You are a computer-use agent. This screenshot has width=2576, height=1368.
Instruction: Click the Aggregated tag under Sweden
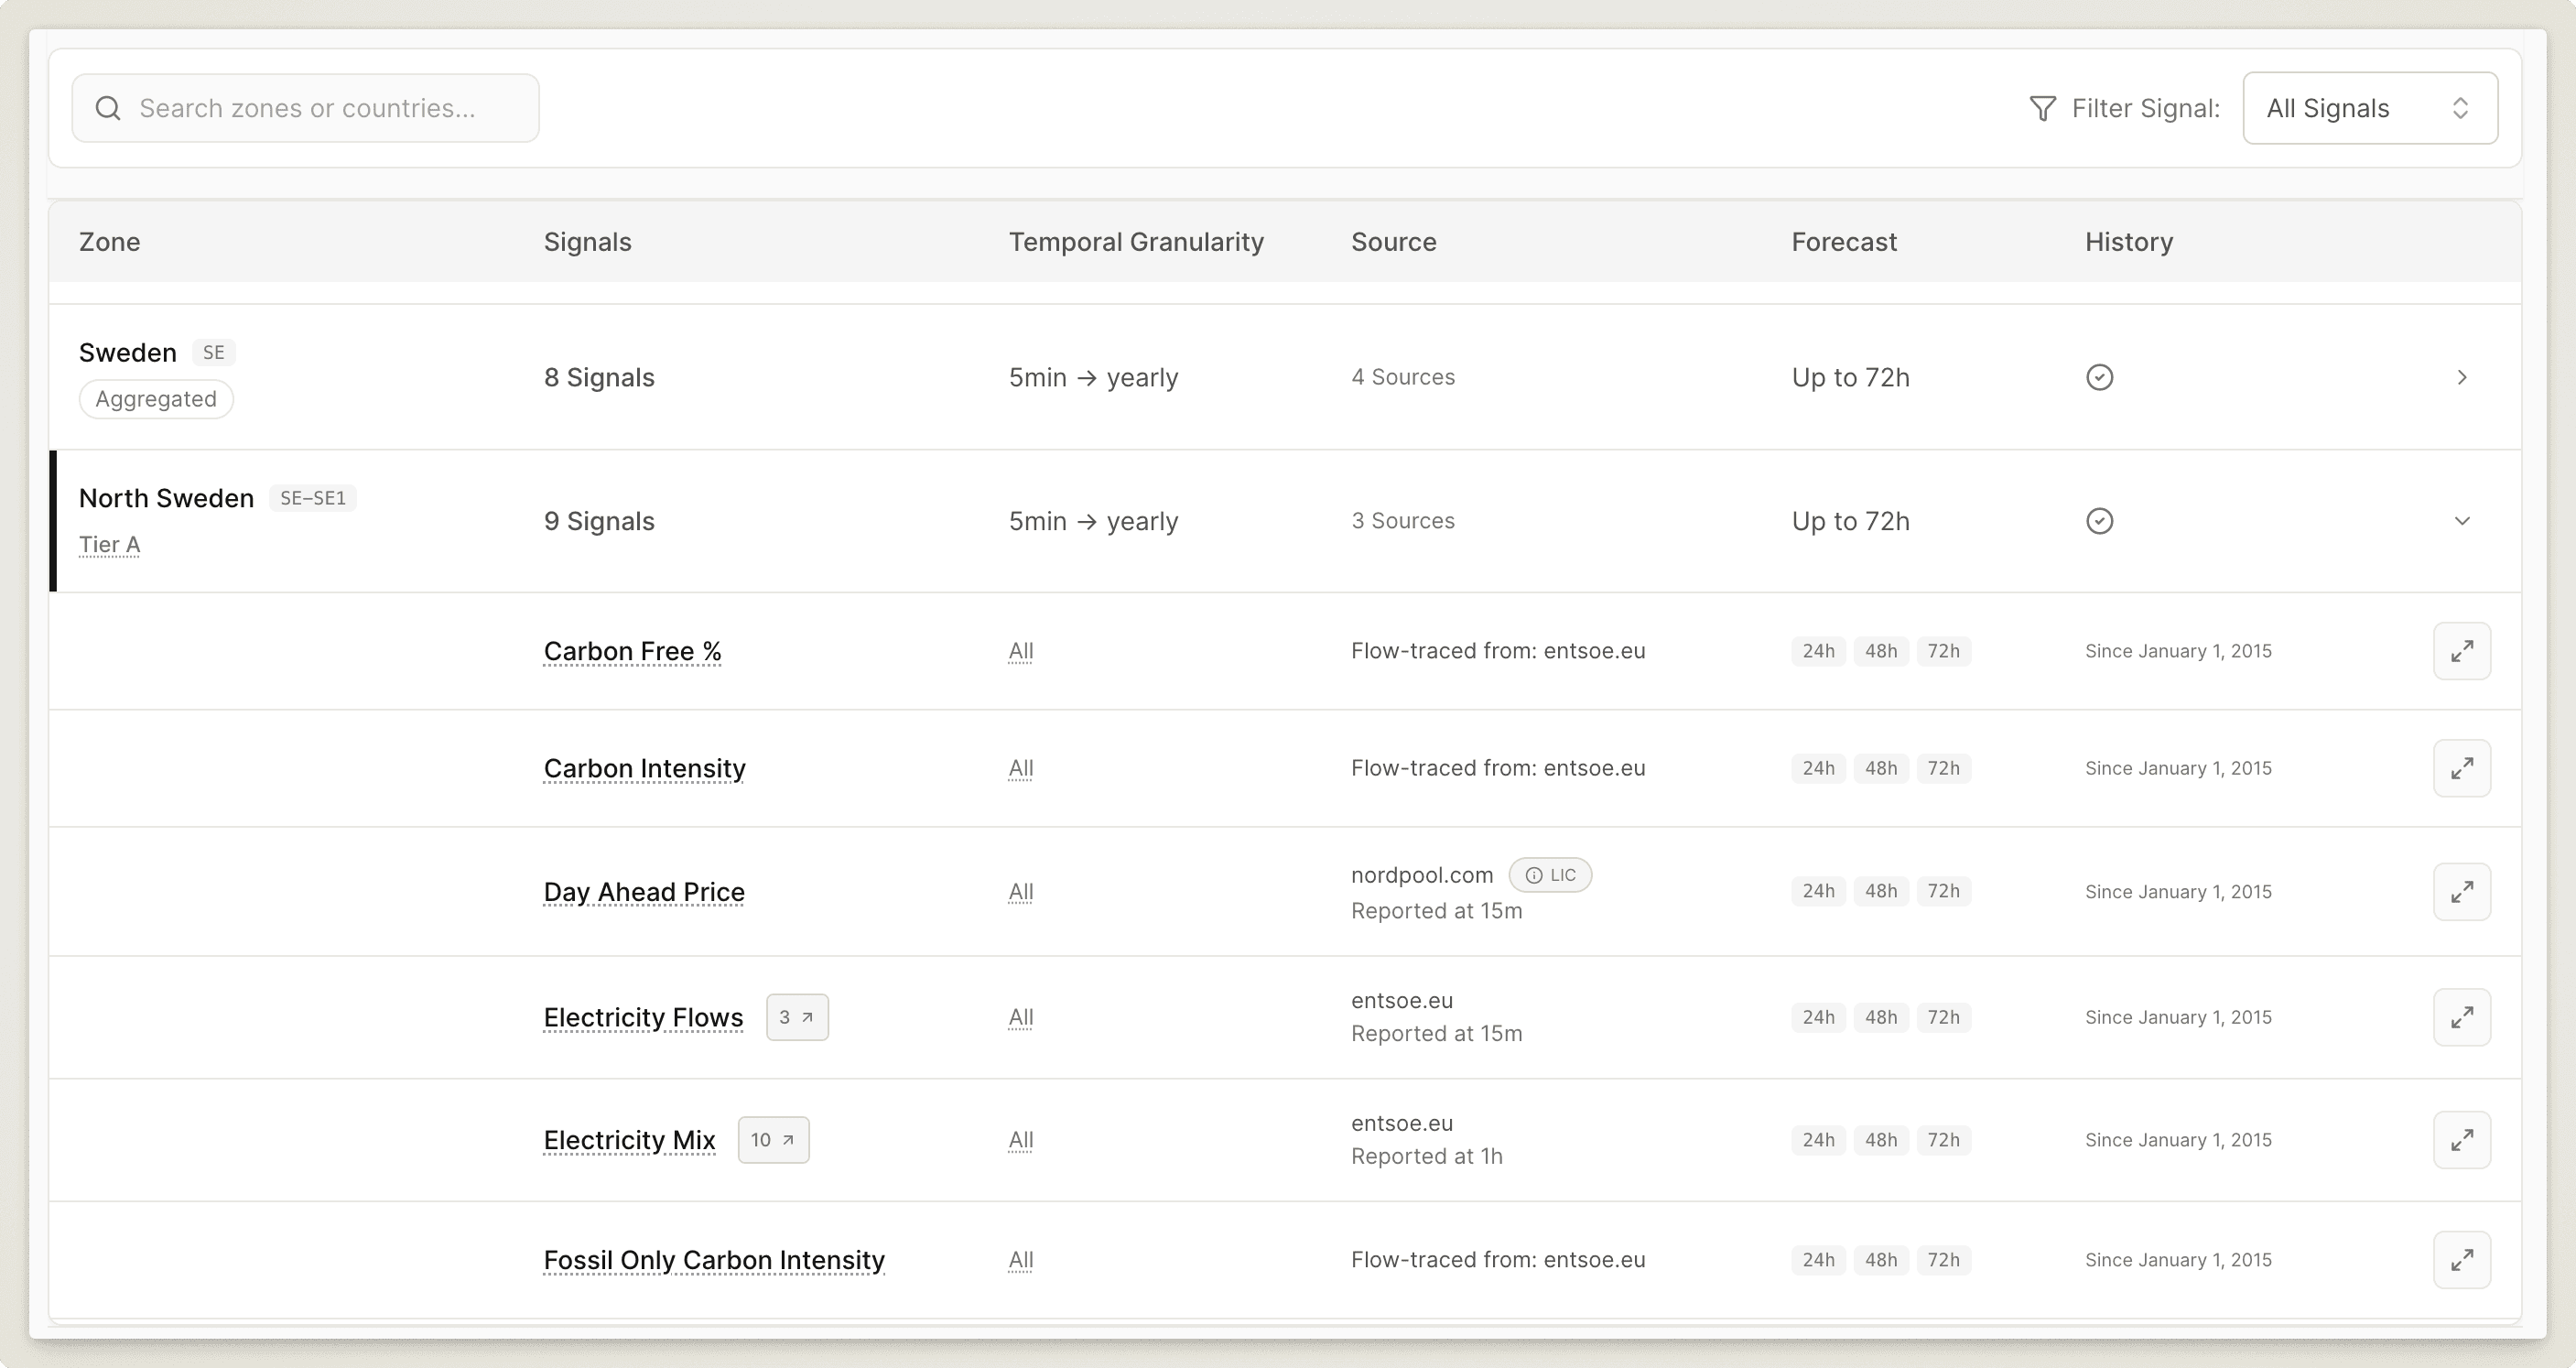(156, 399)
